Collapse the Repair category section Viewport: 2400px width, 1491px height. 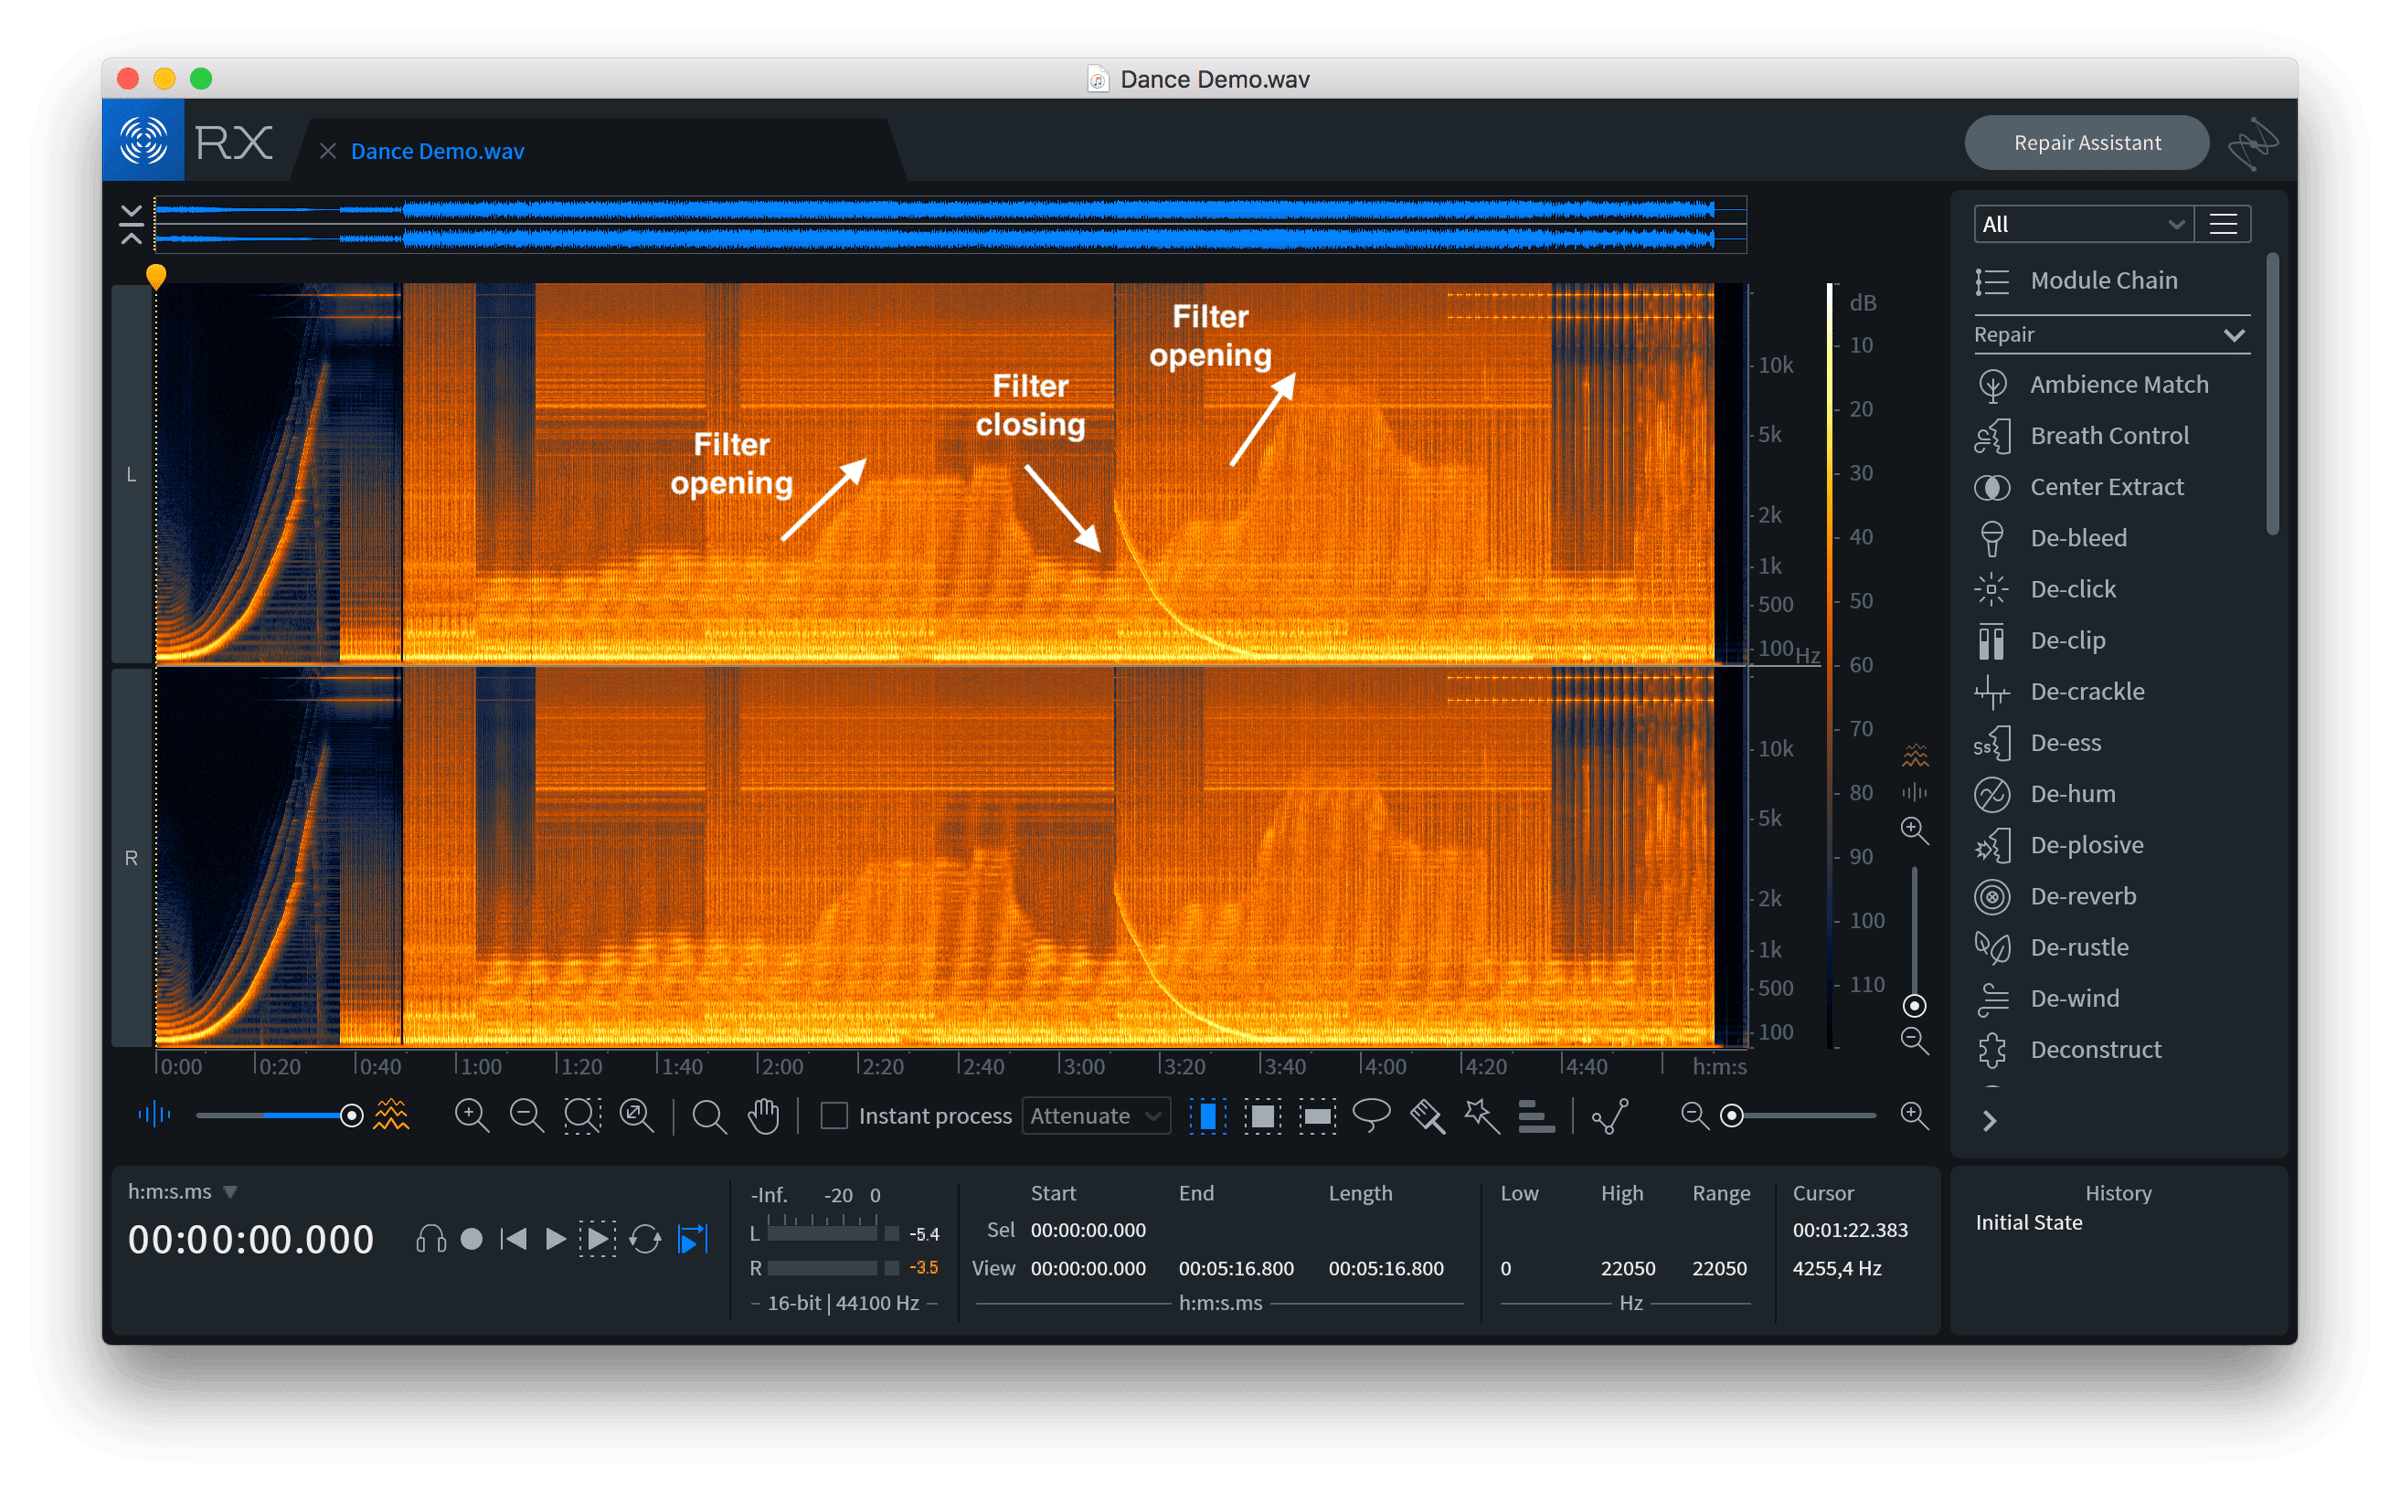2110,335
